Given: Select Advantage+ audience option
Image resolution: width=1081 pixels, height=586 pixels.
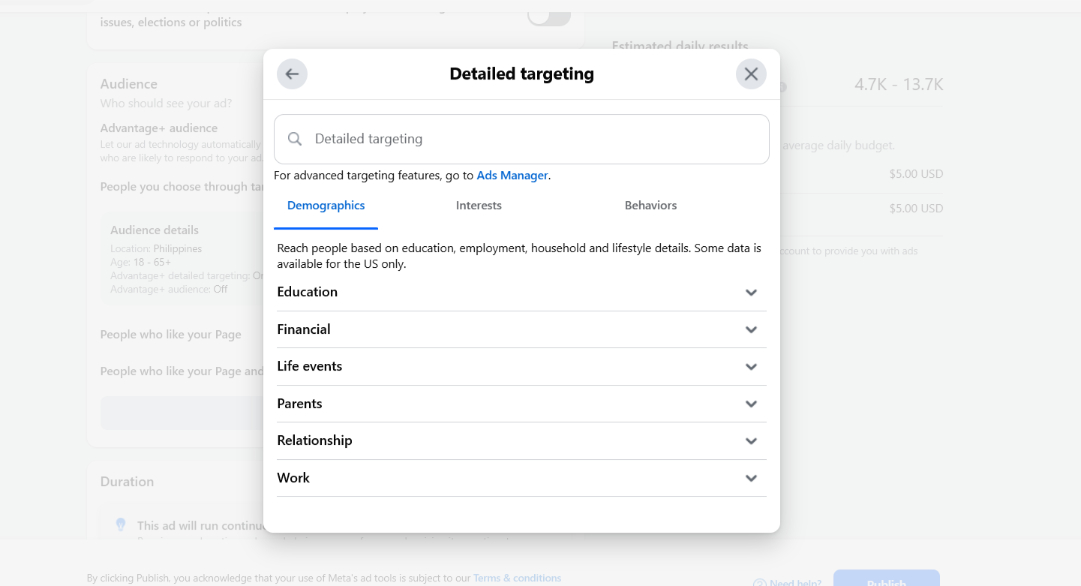Looking at the screenshot, I should tap(159, 128).
